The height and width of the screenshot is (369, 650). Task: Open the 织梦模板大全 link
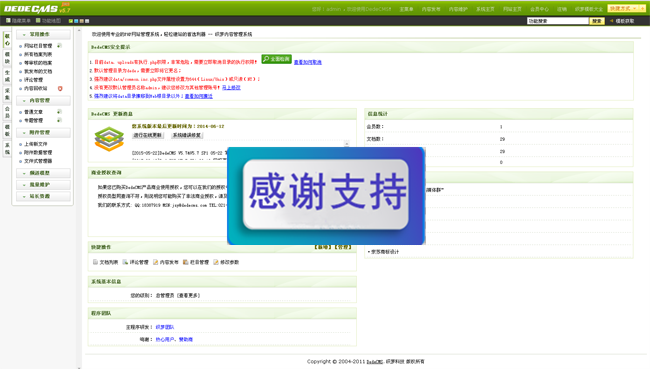[x=589, y=9]
